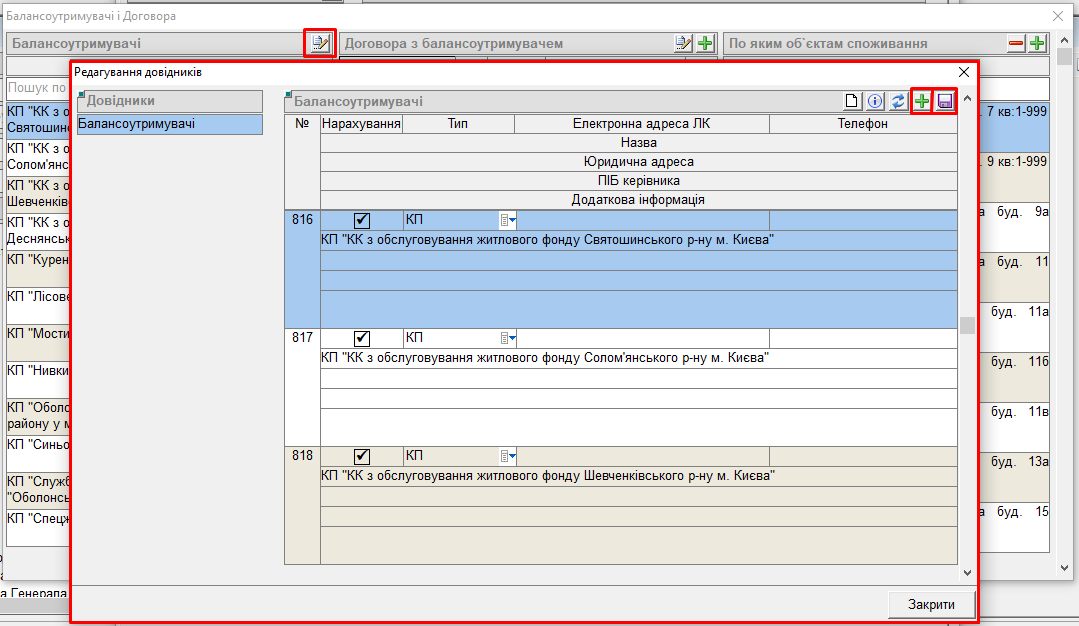
Task: Click the Електронна адреса ЛК column header
Action: click(641, 124)
